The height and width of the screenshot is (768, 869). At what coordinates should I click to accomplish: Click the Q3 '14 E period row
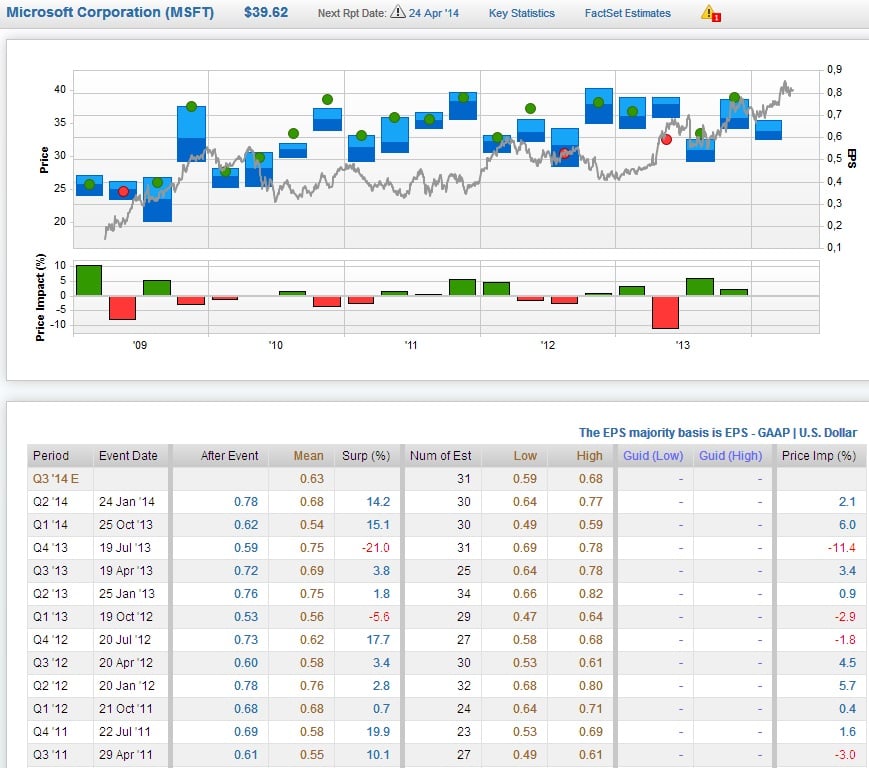coord(56,478)
